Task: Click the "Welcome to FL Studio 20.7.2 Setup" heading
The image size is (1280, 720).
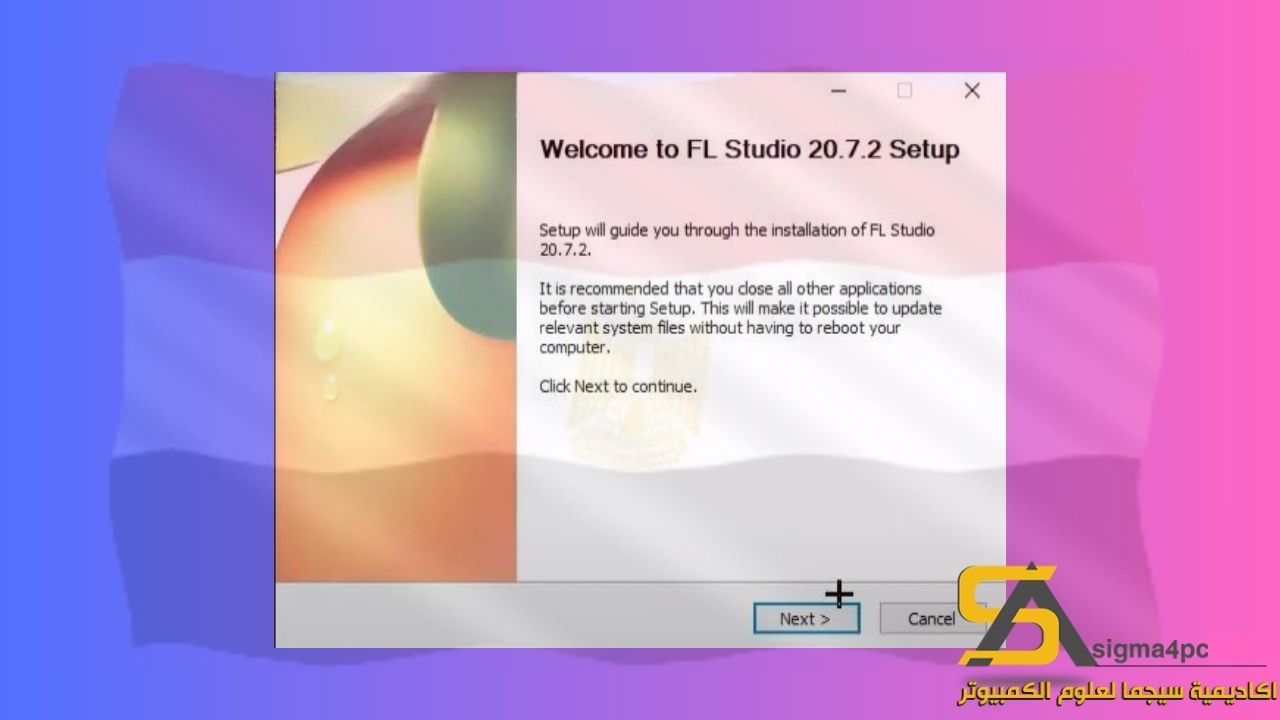Action: (749, 150)
